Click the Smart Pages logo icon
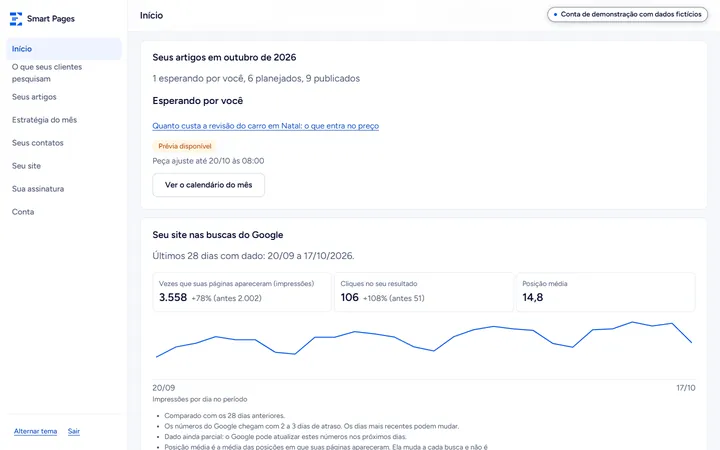Screen dimensions: 720x450 tap(16, 19)
